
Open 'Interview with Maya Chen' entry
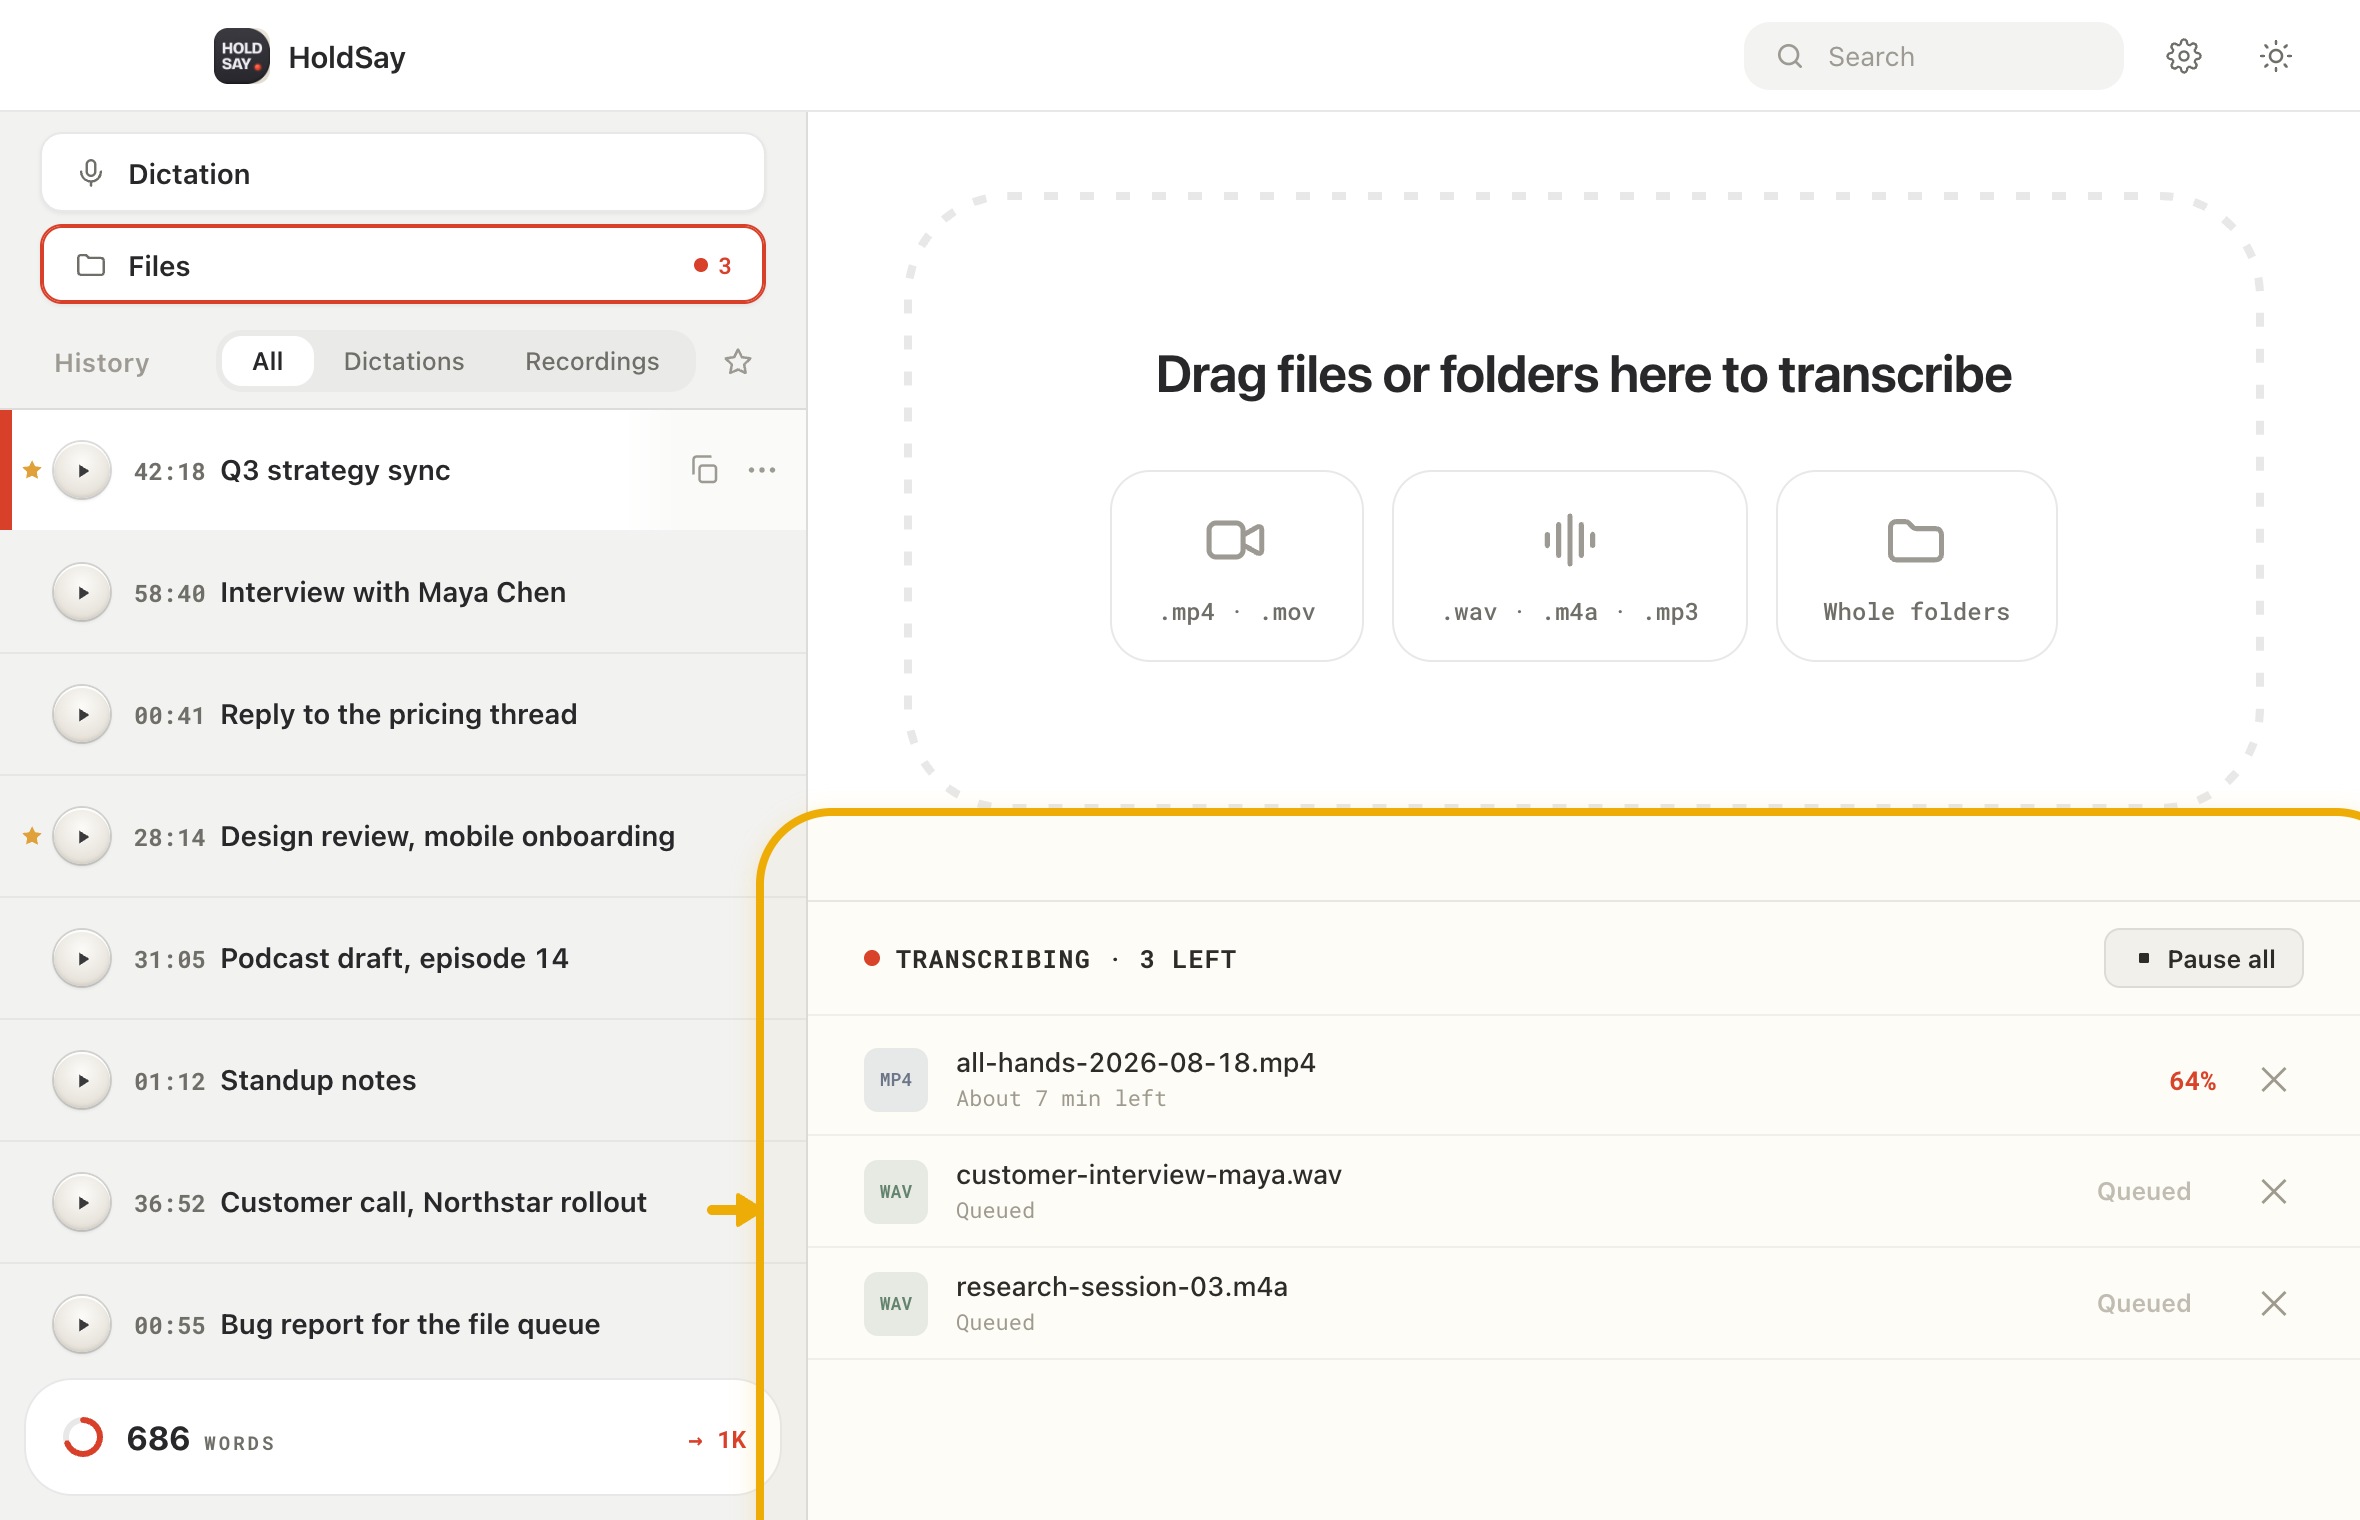(403, 592)
